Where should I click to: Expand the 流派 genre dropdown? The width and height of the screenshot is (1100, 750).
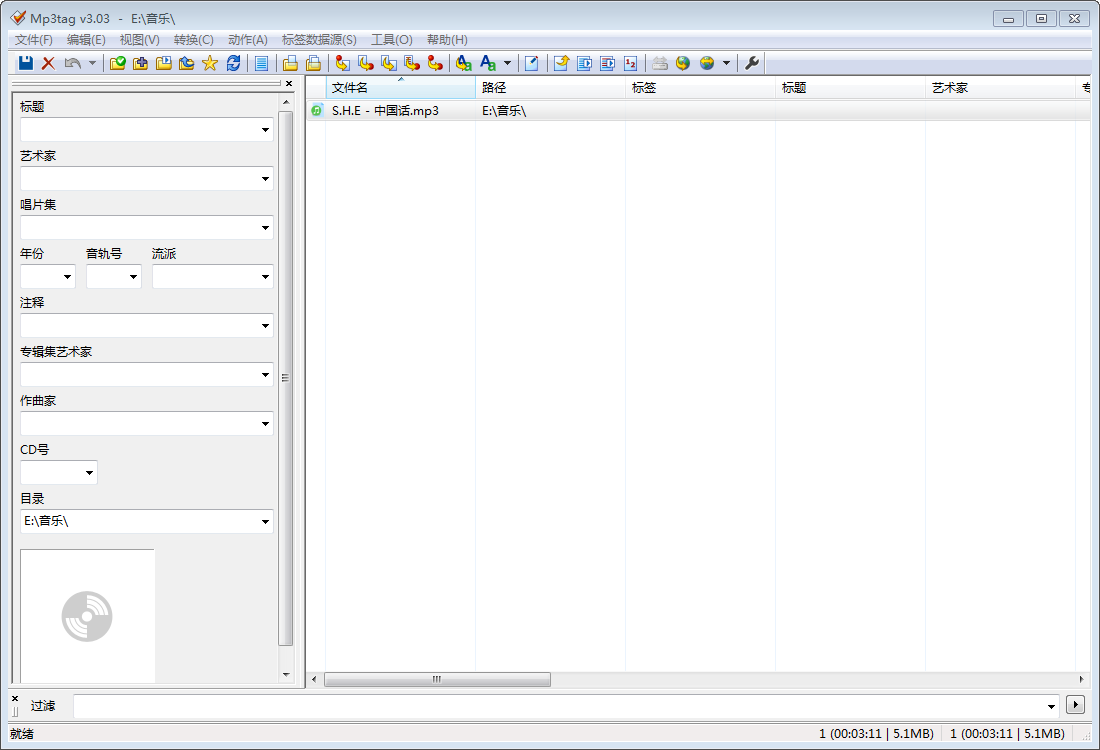coord(265,277)
